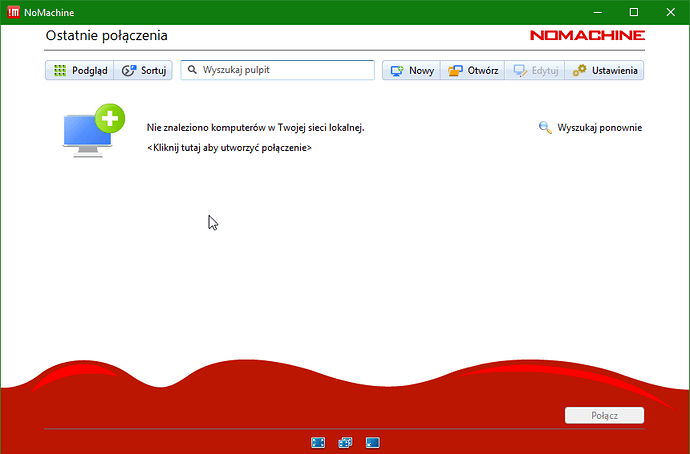690x454 pixels.
Task: Click the minimize-to-tray icon at bottom
Action: coord(372,441)
